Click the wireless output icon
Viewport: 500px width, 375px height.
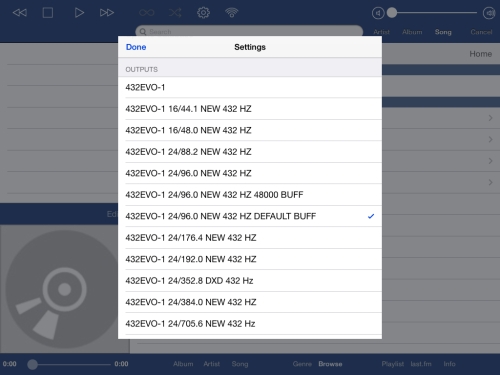[232, 13]
